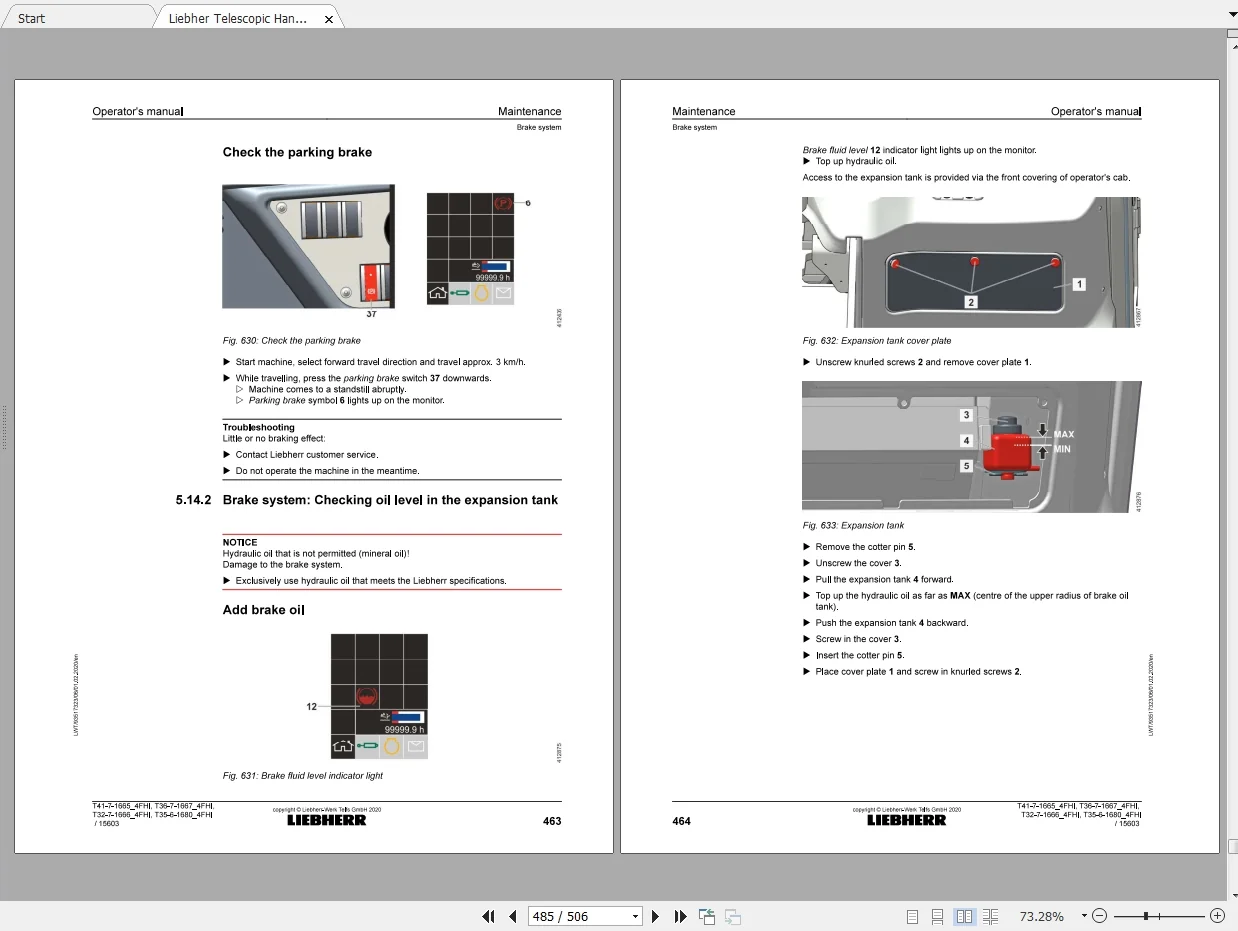Click page number 463
The width and height of the screenshot is (1238, 931).
(x=552, y=821)
